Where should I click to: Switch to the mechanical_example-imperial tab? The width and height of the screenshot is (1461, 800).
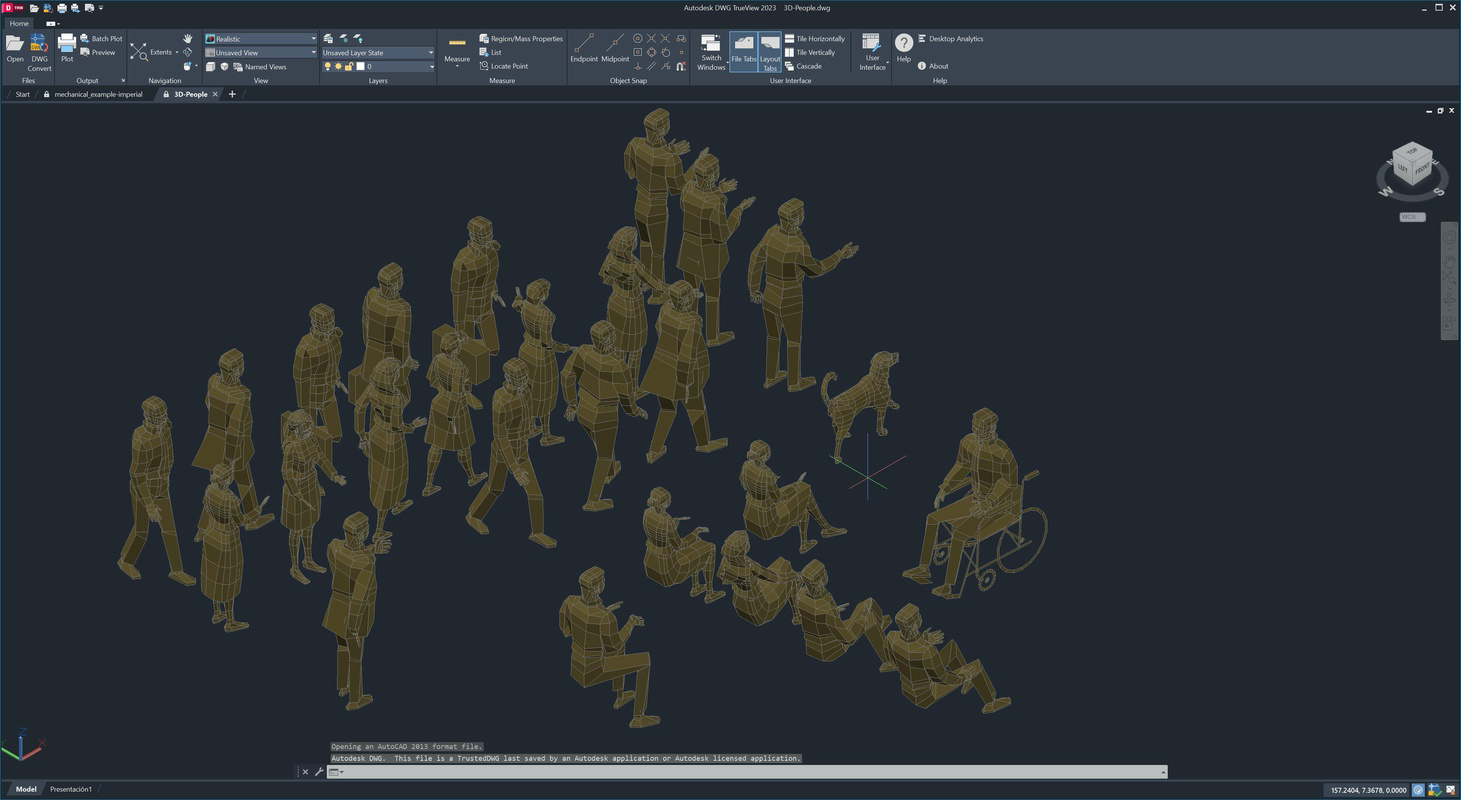click(x=97, y=94)
